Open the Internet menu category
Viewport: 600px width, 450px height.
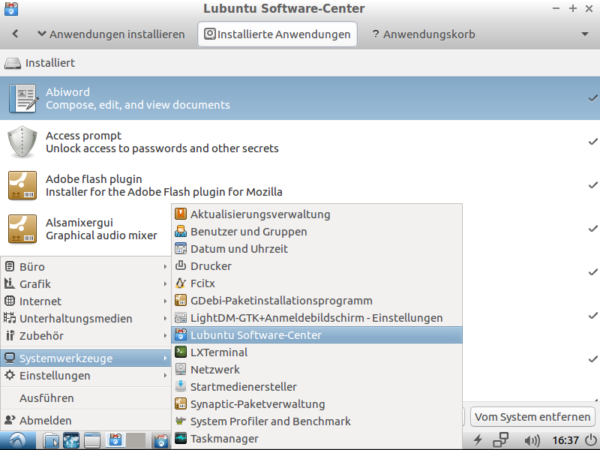(86, 301)
